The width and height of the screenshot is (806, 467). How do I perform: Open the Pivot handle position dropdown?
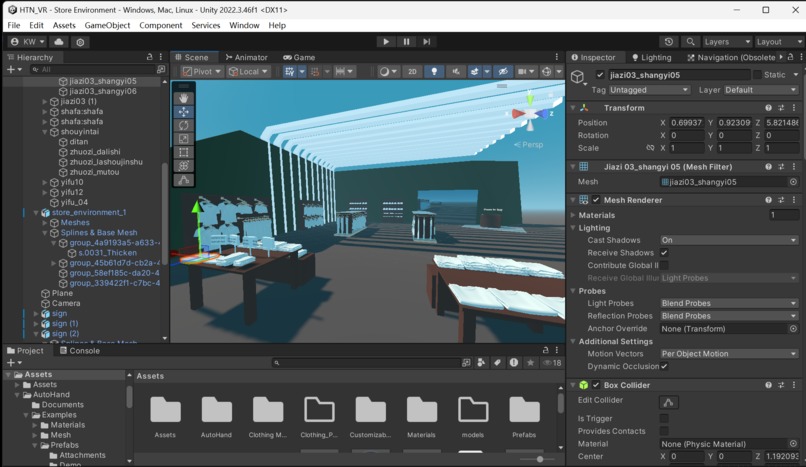tap(202, 71)
